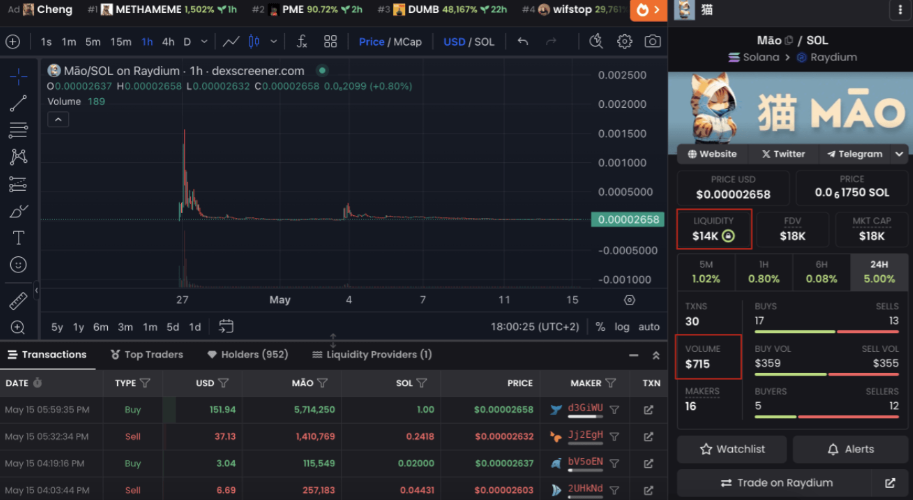Select the trend line drawing tool
This screenshot has width=913, height=500.
[x=18, y=103]
